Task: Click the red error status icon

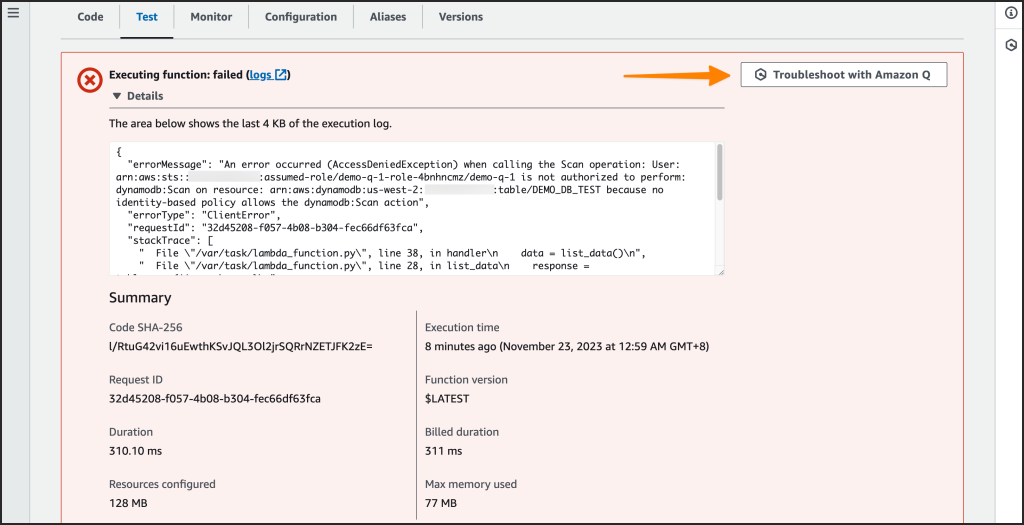Action: (89, 81)
